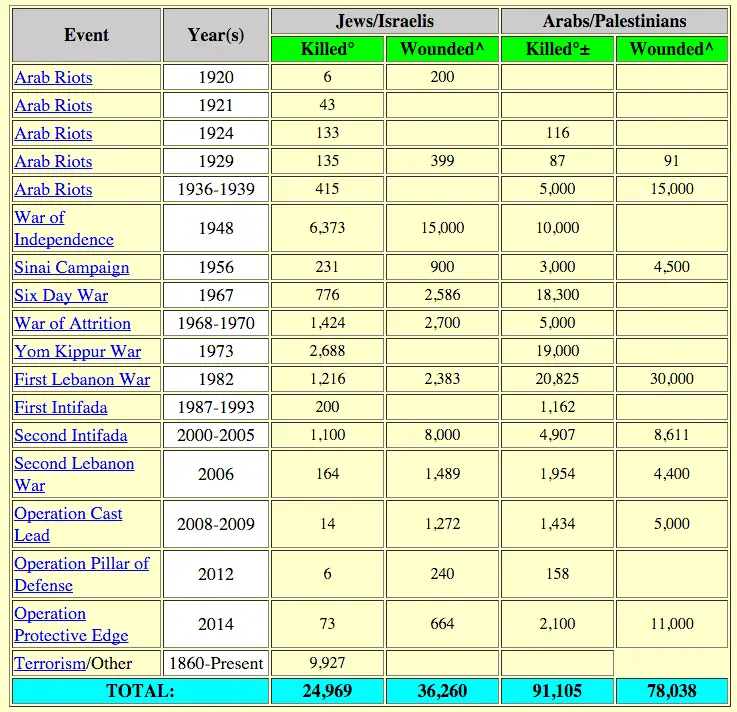Open the Terrorism link in last row
Image resolution: width=737 pixels, height=712 pixels.
tap(50, 663)
